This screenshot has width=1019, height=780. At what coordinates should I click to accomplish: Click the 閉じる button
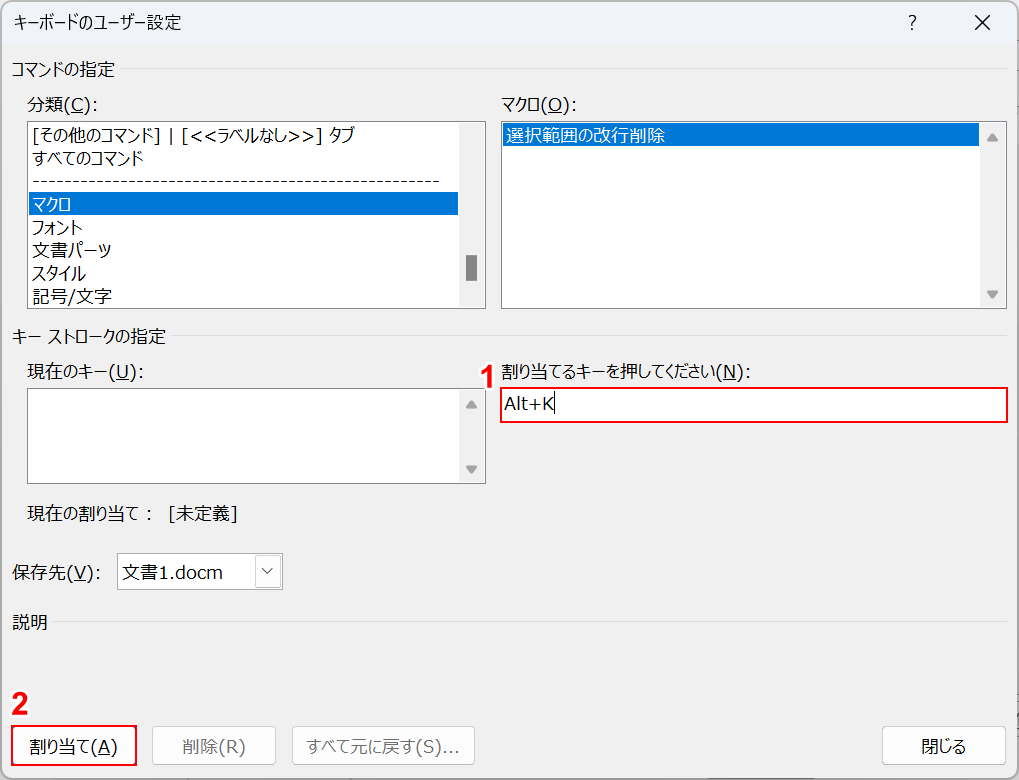[x=943, y=746]
